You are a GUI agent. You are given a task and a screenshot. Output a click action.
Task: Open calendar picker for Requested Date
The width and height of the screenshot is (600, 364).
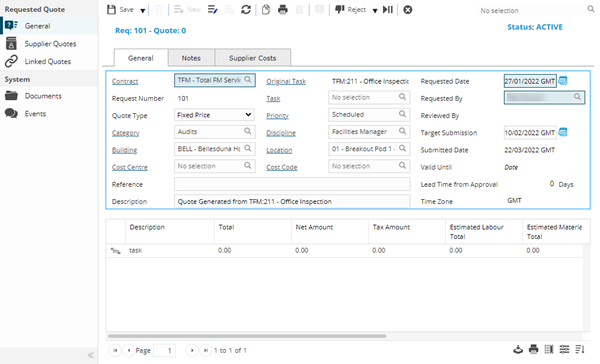coord(563,81)
